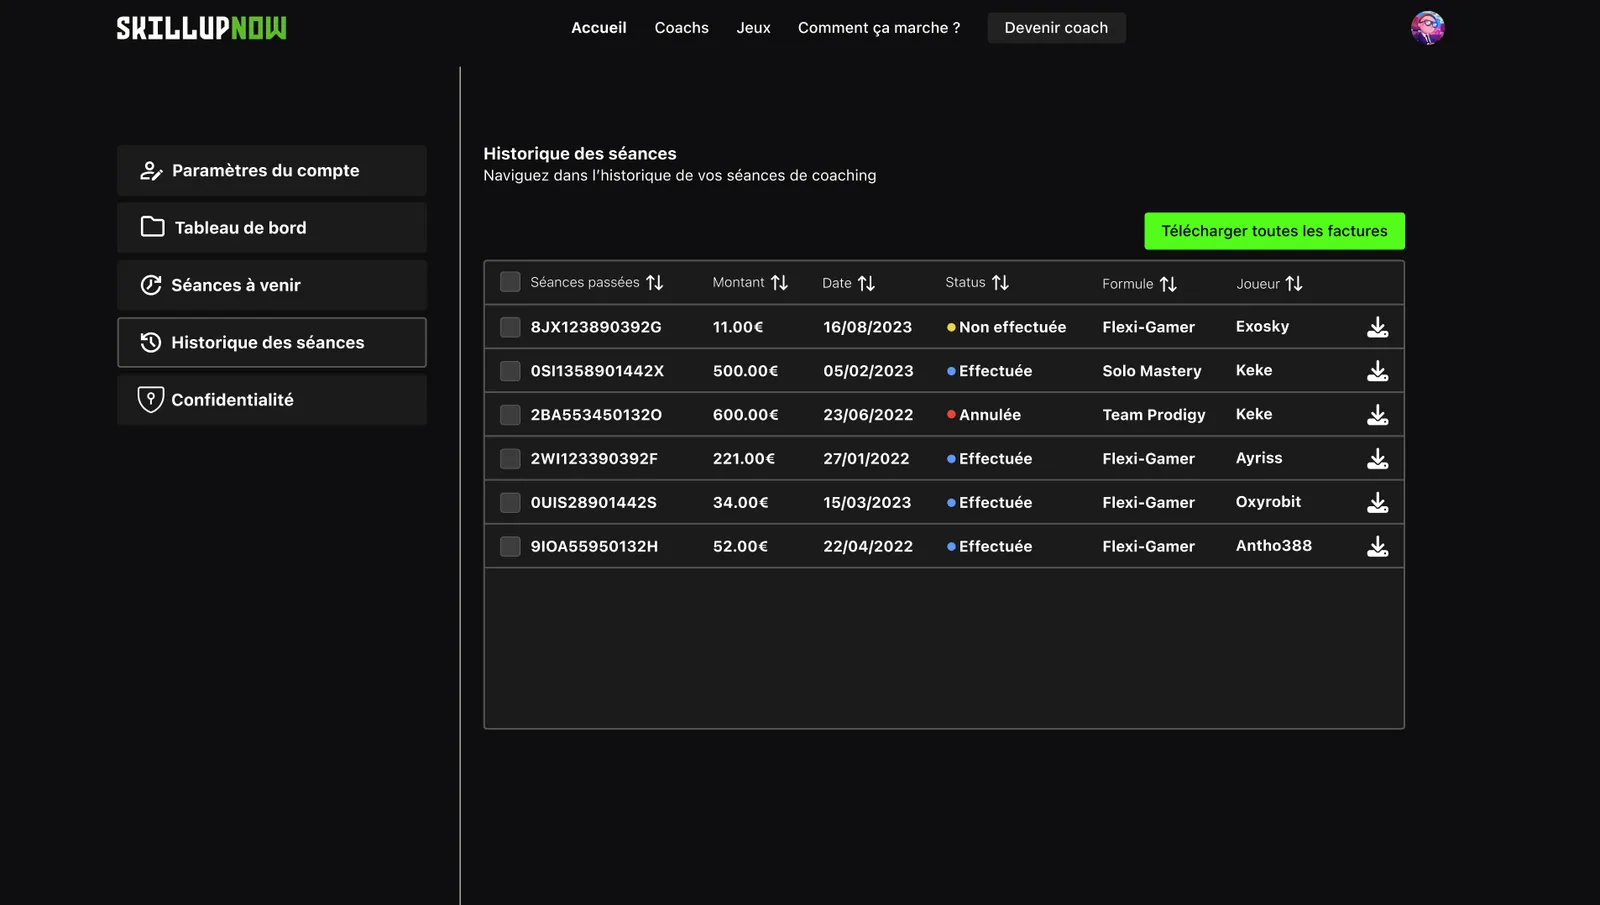Open the Coachs menu item
This screenshot has width=1600, height=905.
click(x=681, y=27)
